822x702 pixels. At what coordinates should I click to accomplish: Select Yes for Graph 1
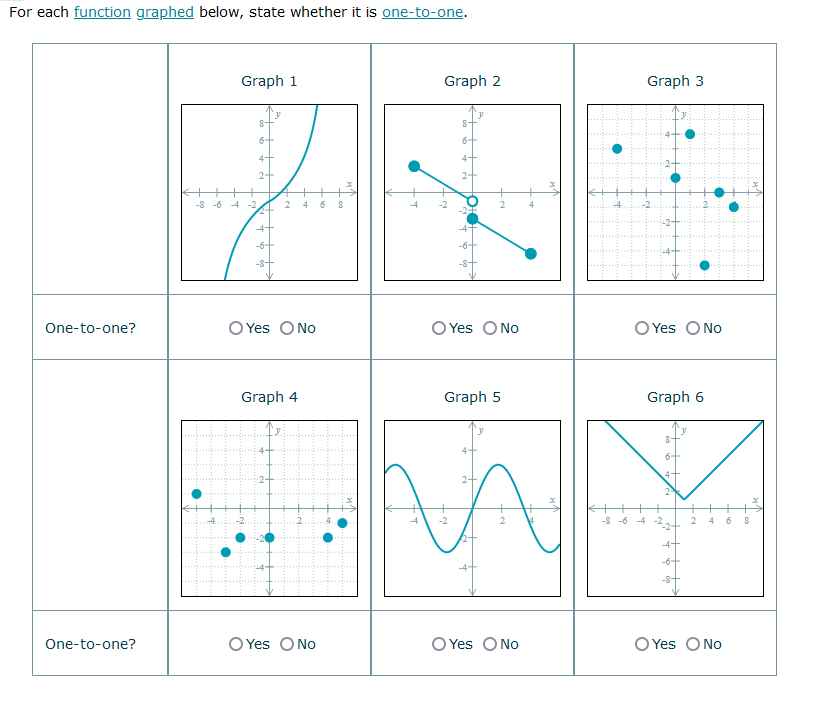[235, 327]
